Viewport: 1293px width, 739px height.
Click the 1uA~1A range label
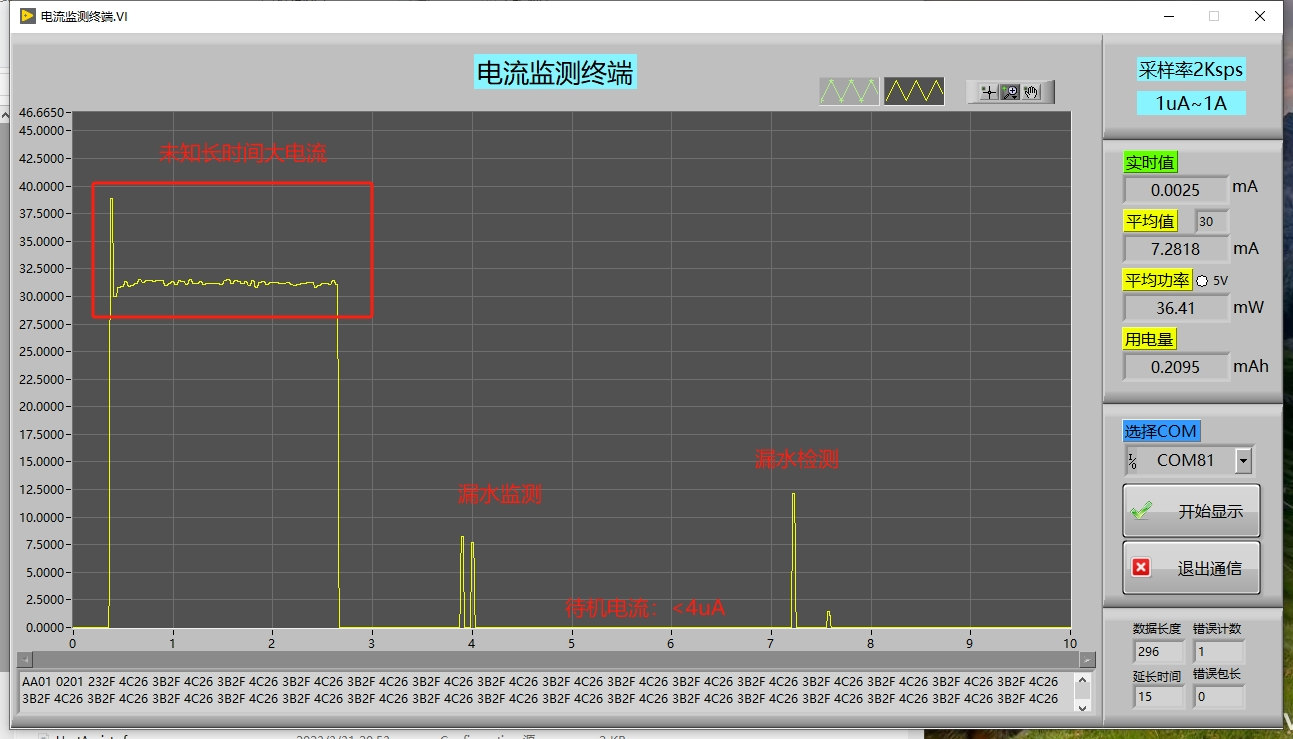[x=1191, y=103]
